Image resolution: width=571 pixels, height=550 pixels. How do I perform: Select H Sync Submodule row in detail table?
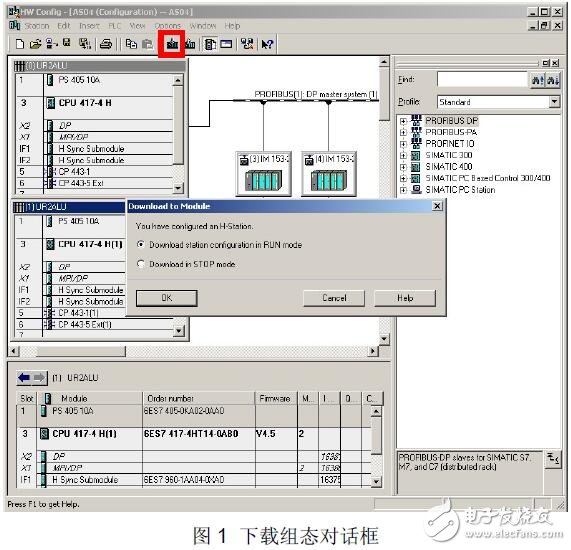(194, 480)
